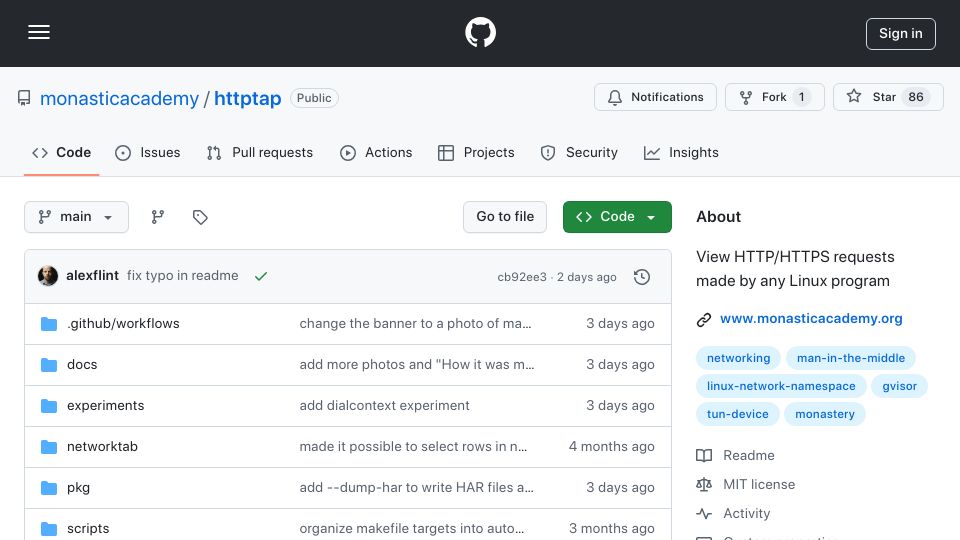Screen dimensions: 960x540
Task: Open the 'fix typo in readme' commit
Action: 182,276
